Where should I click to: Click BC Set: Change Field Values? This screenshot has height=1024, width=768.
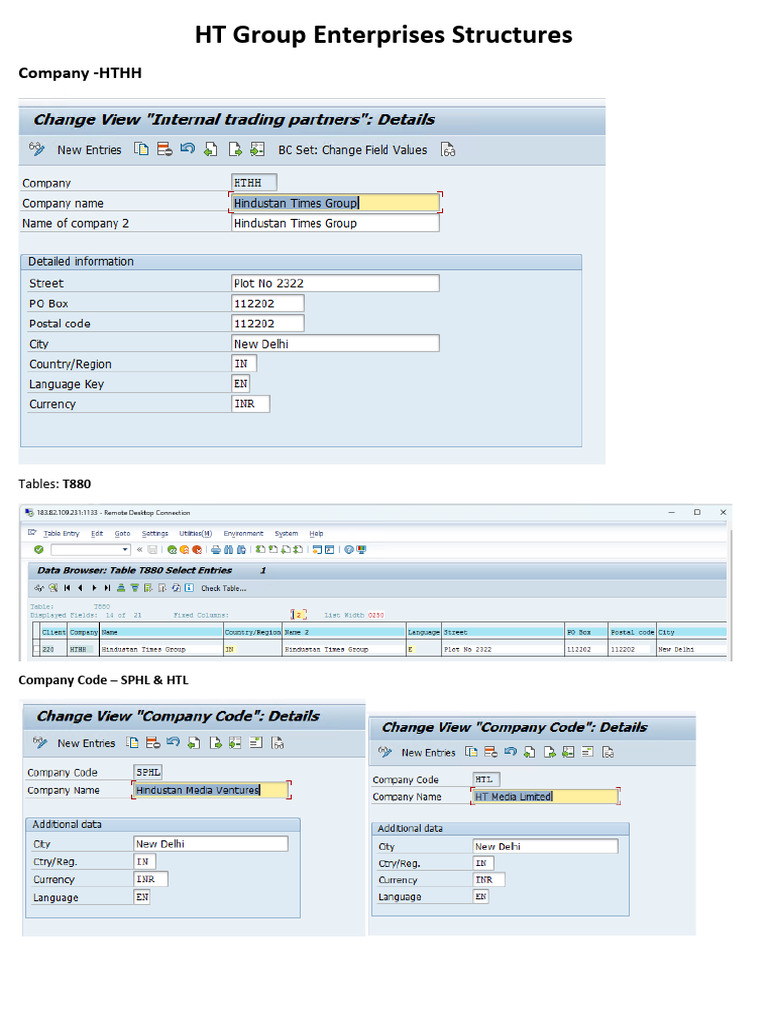pos(352,150)
